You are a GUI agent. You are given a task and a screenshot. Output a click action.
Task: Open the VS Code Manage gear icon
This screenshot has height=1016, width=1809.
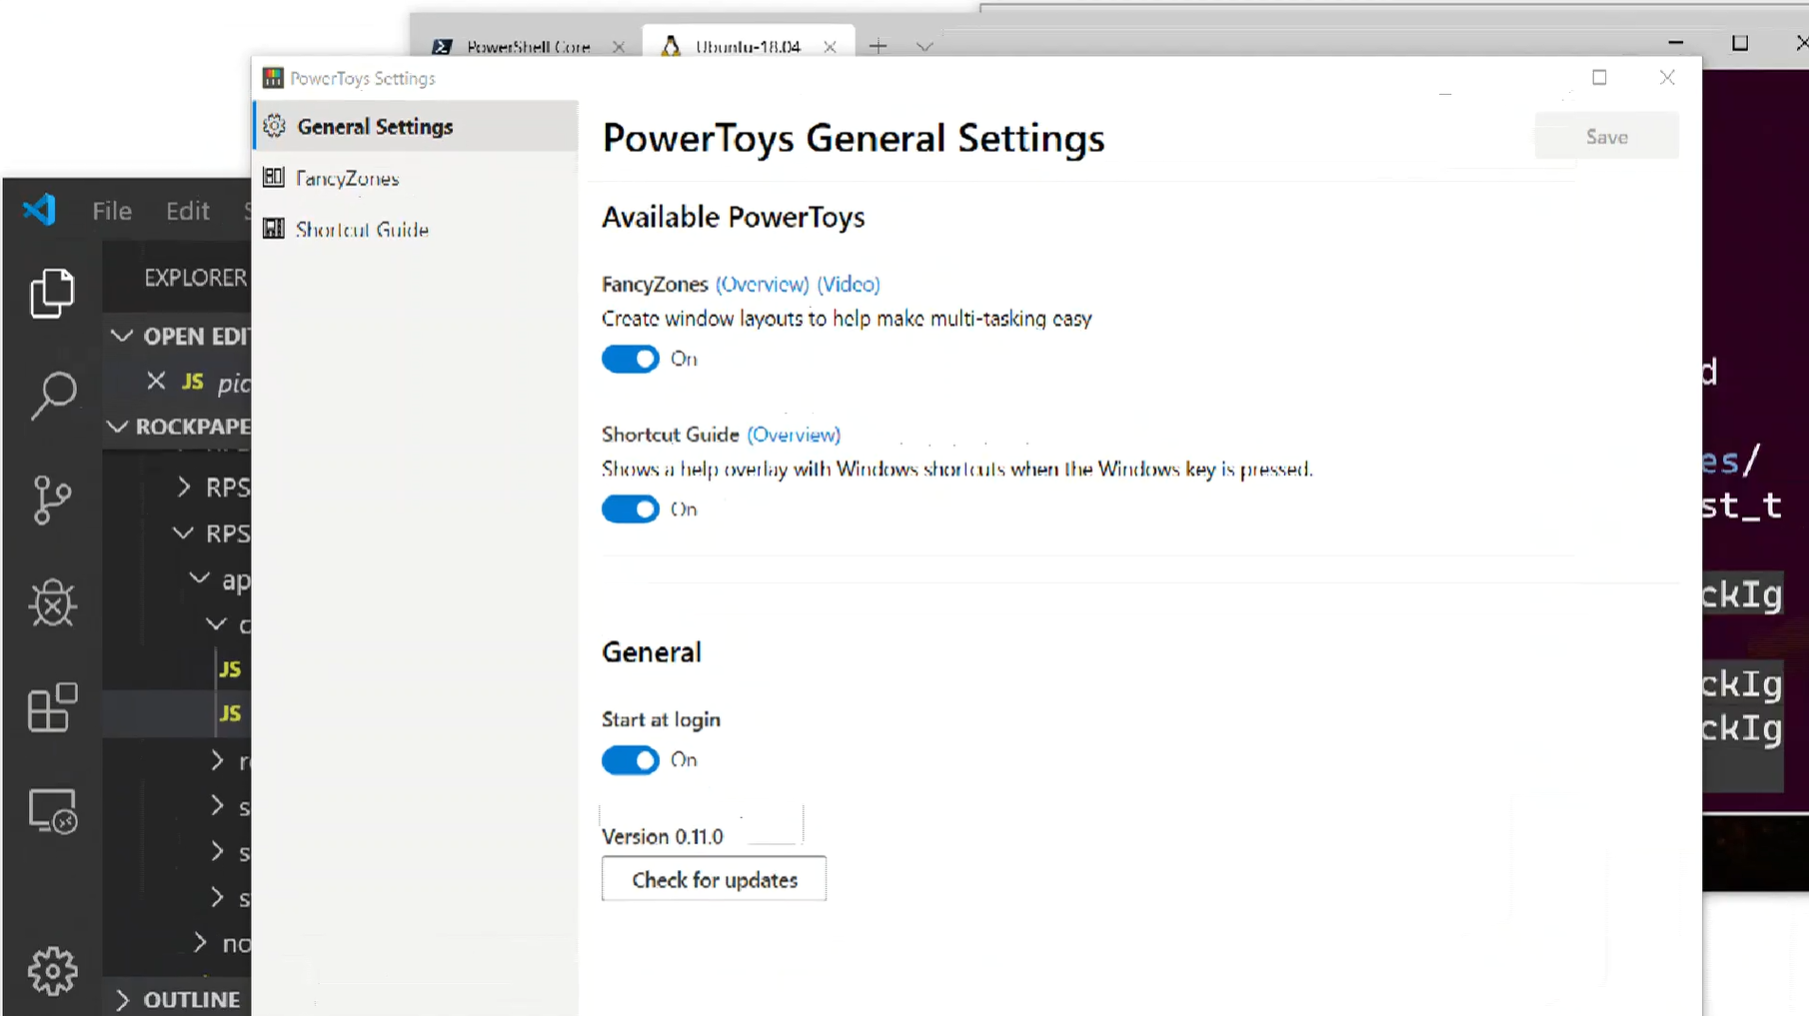52,970
